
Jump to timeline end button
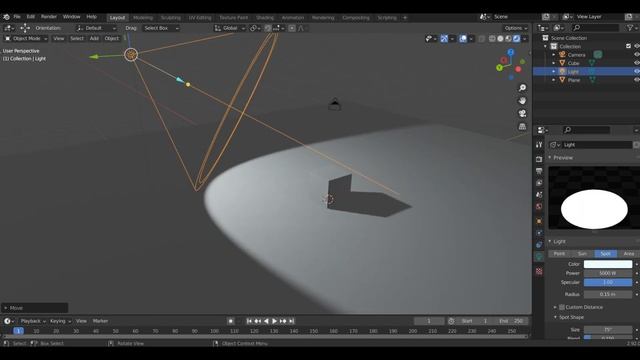(x=291, y=321)
